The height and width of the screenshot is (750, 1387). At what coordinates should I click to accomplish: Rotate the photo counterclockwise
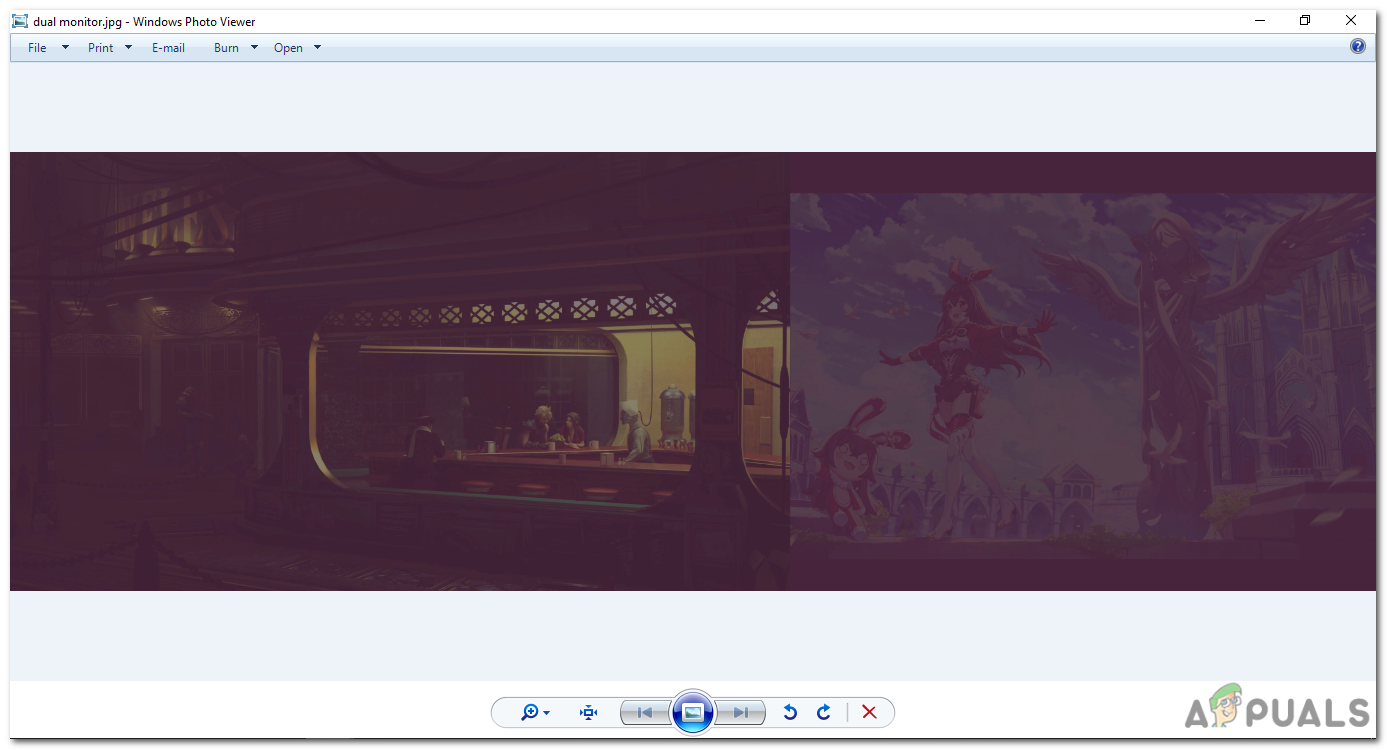click(x=789, y=712)
